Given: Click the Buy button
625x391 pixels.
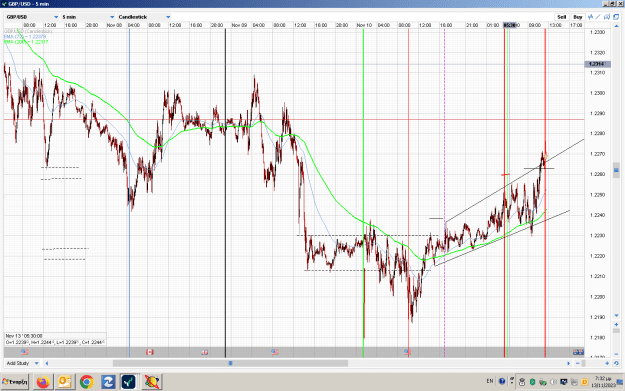Looking at the screenshot, I should (578, 17).
